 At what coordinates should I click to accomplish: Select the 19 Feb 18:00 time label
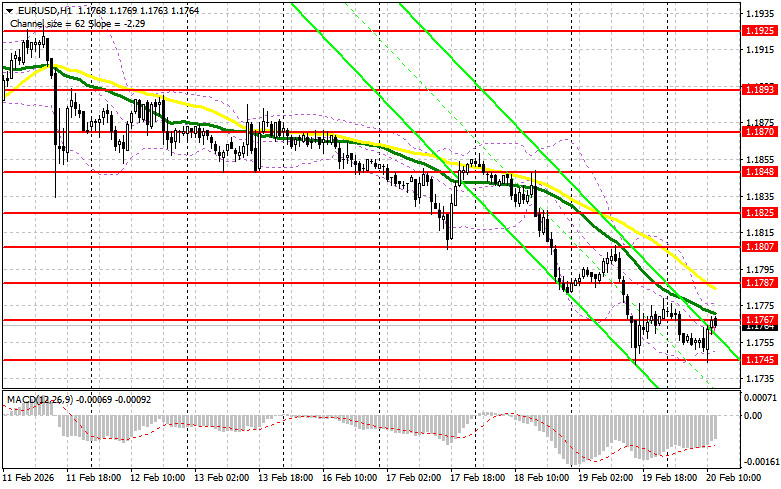[x=670, y=478]
